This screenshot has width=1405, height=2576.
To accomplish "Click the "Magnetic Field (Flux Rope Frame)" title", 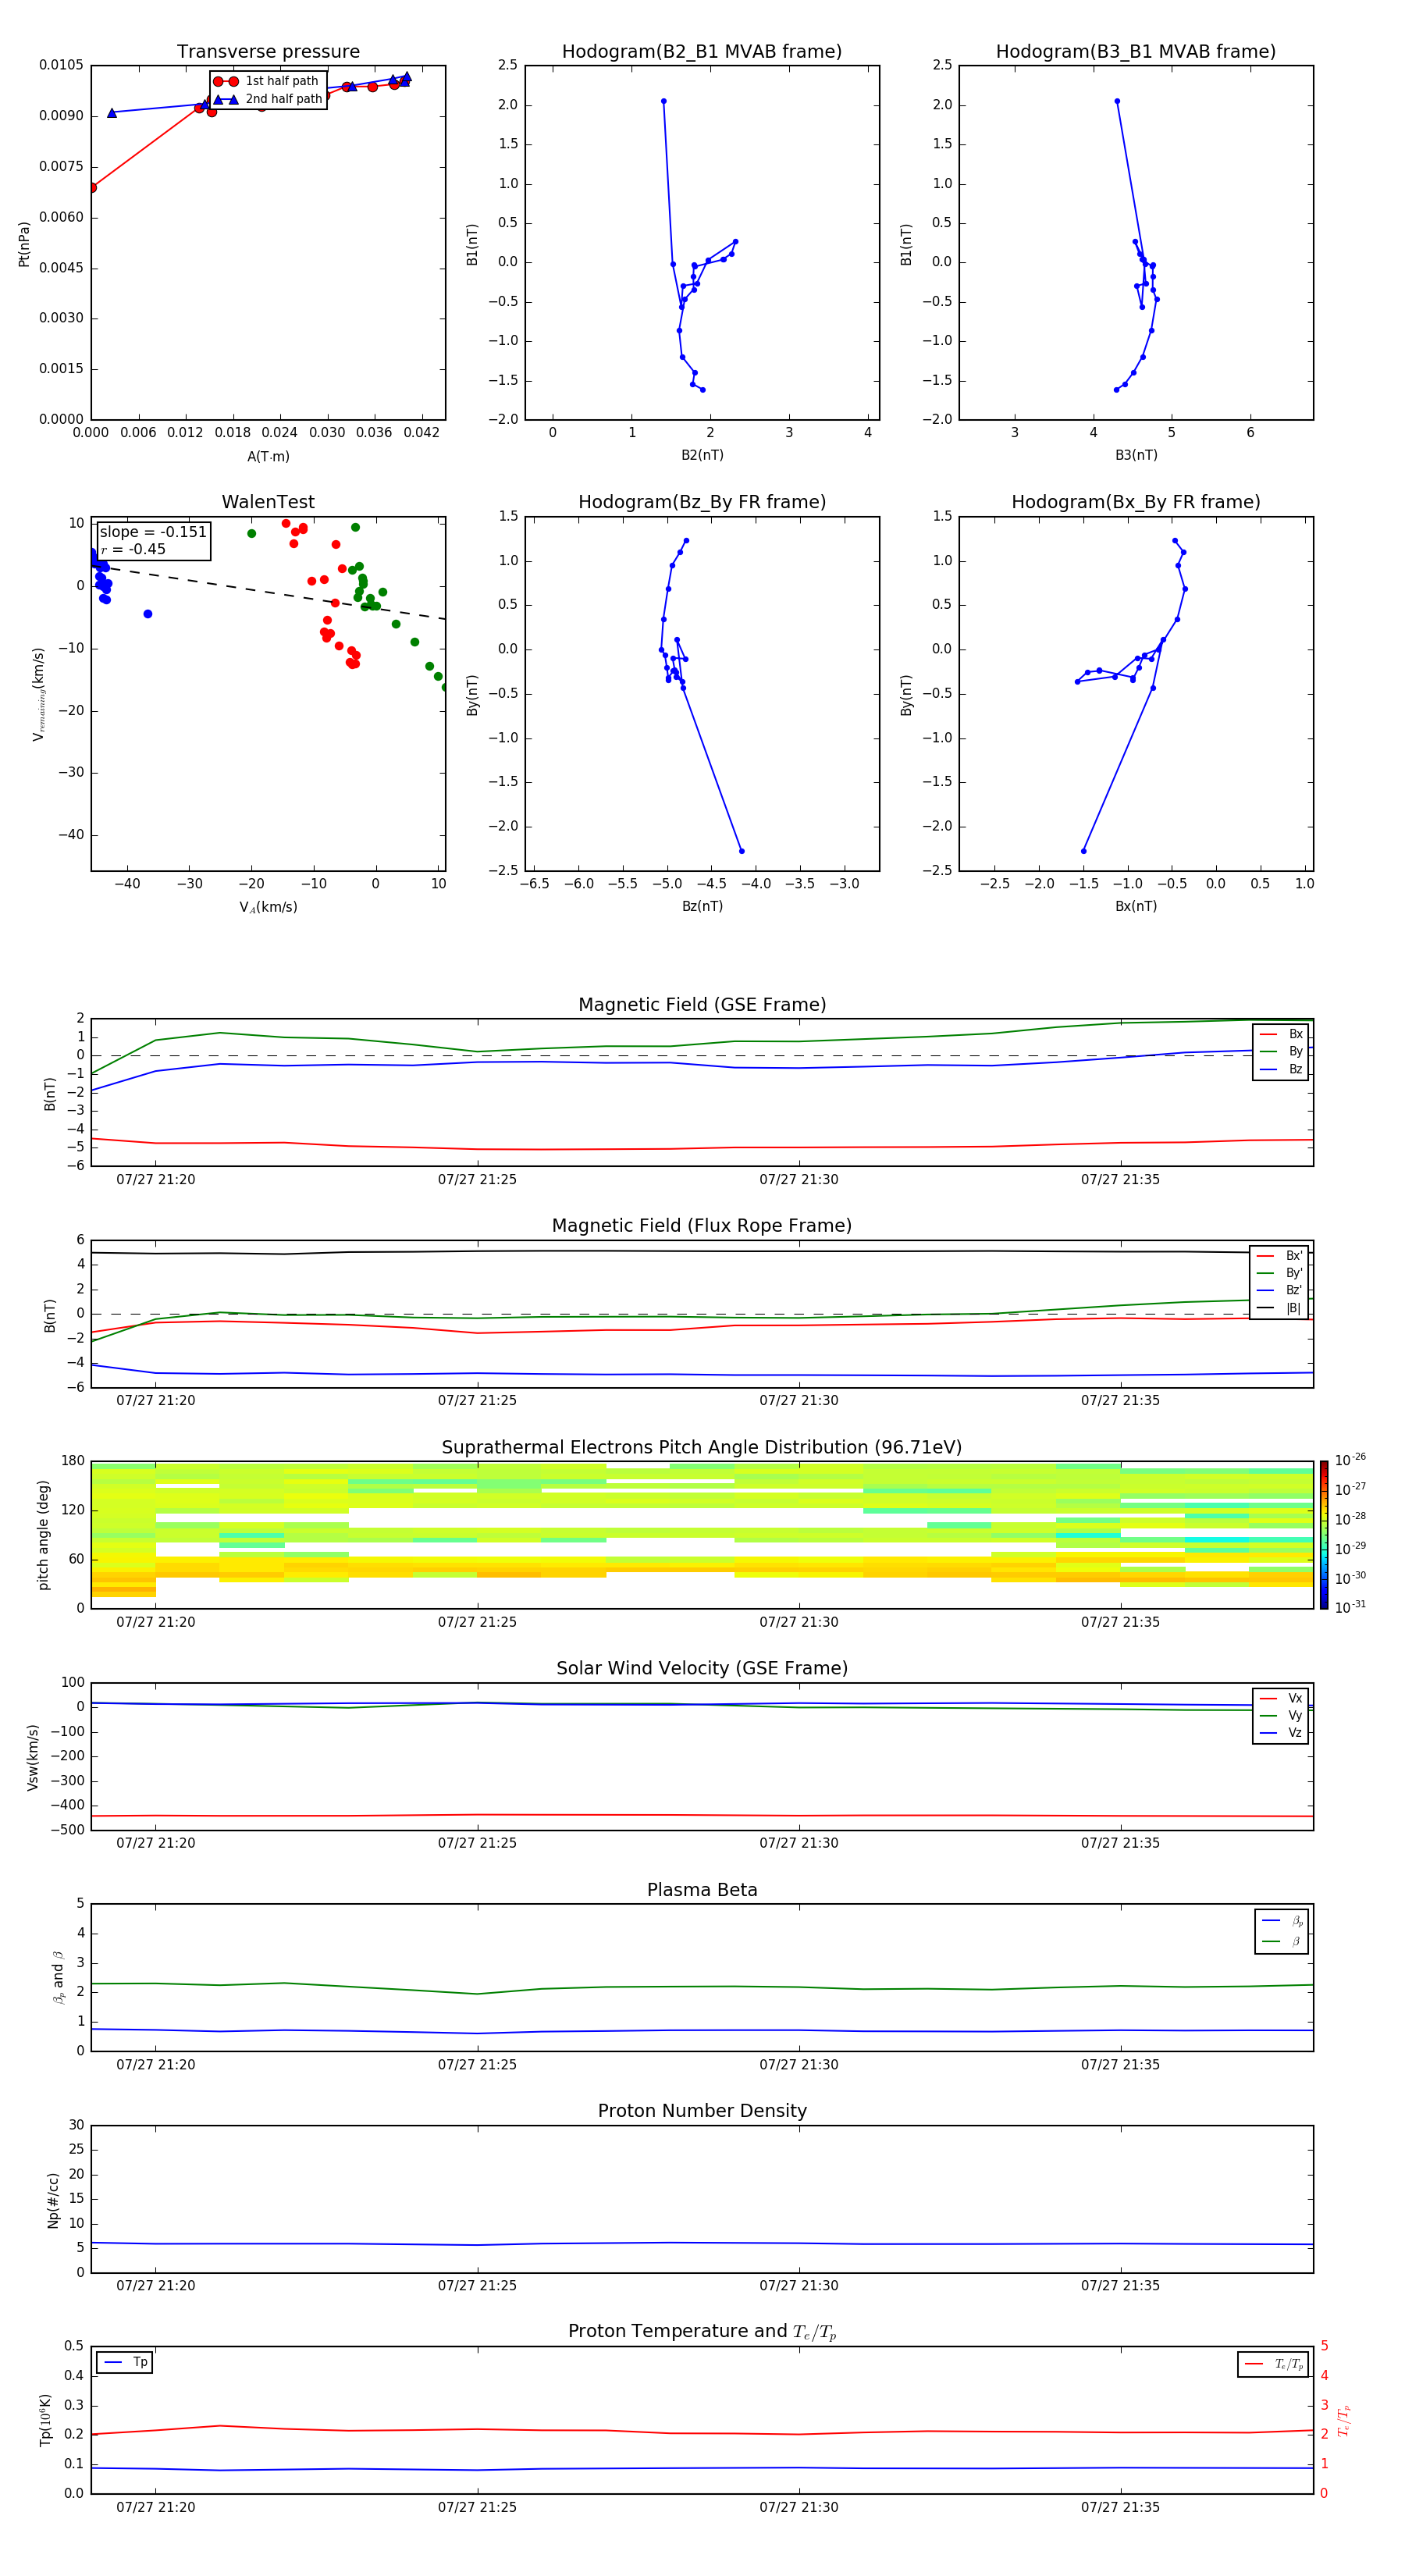I will [702, 1226].
